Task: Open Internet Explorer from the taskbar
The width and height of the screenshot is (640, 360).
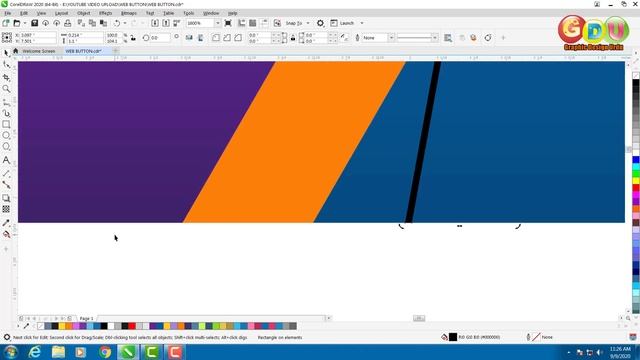Action: tap(35, 352)
